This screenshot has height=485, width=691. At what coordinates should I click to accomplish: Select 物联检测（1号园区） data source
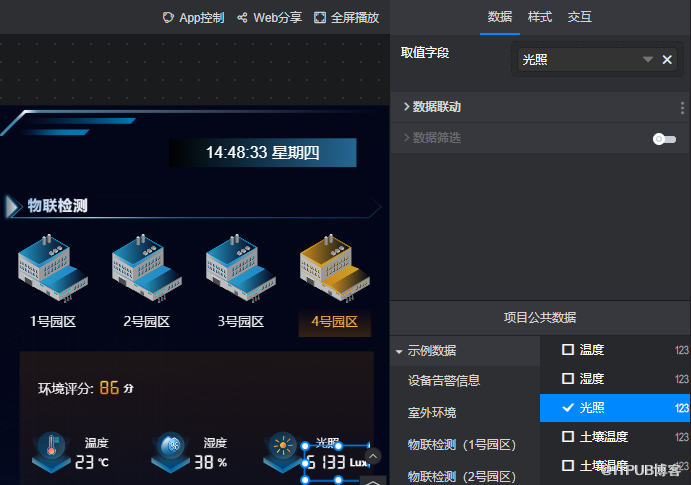(461, 445)
